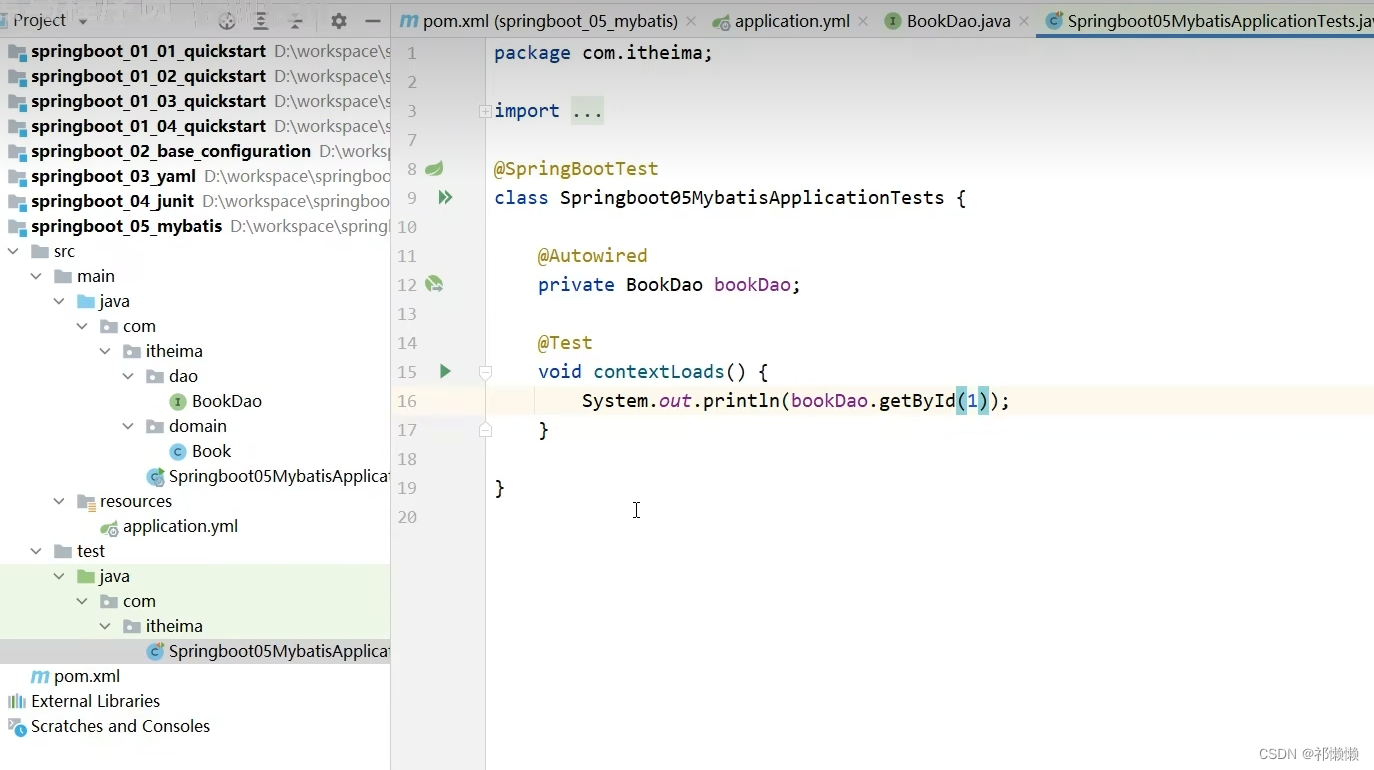Viewport: 1374px width, 770px height.
Task: Run the contextLoads test from the gutter
Action: coord(446,371)
